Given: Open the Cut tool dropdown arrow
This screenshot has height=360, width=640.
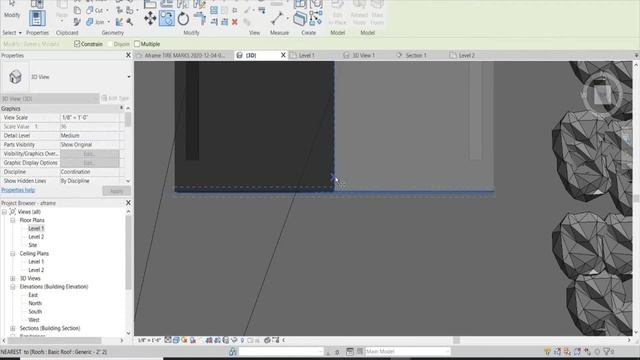Looking at the screenshot, I should pyautogui.click(x=107, y=10).
